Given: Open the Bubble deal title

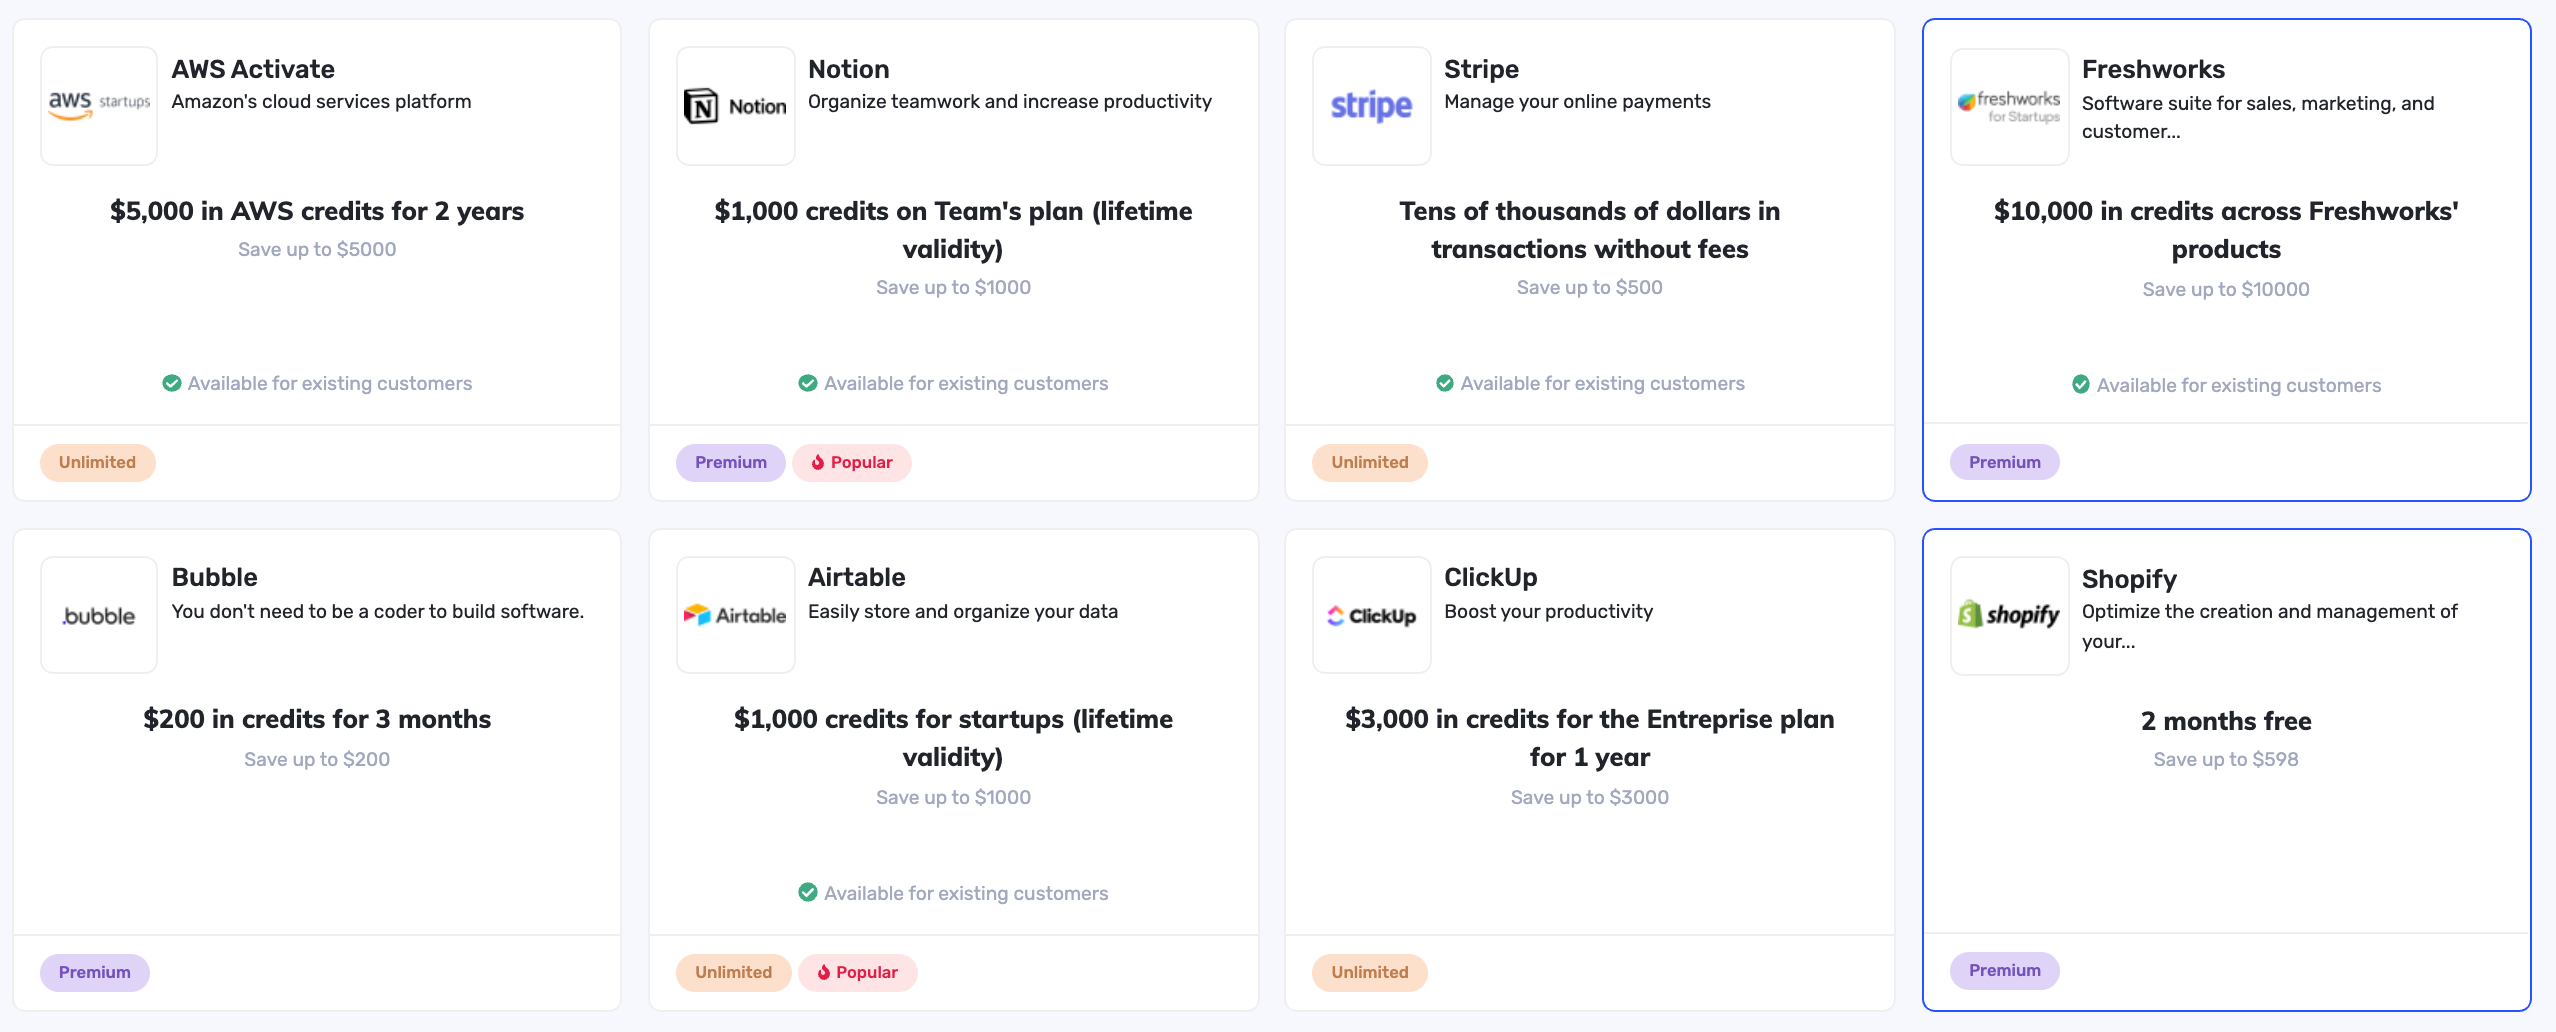Looking at the screenshot, I should 214,577.
